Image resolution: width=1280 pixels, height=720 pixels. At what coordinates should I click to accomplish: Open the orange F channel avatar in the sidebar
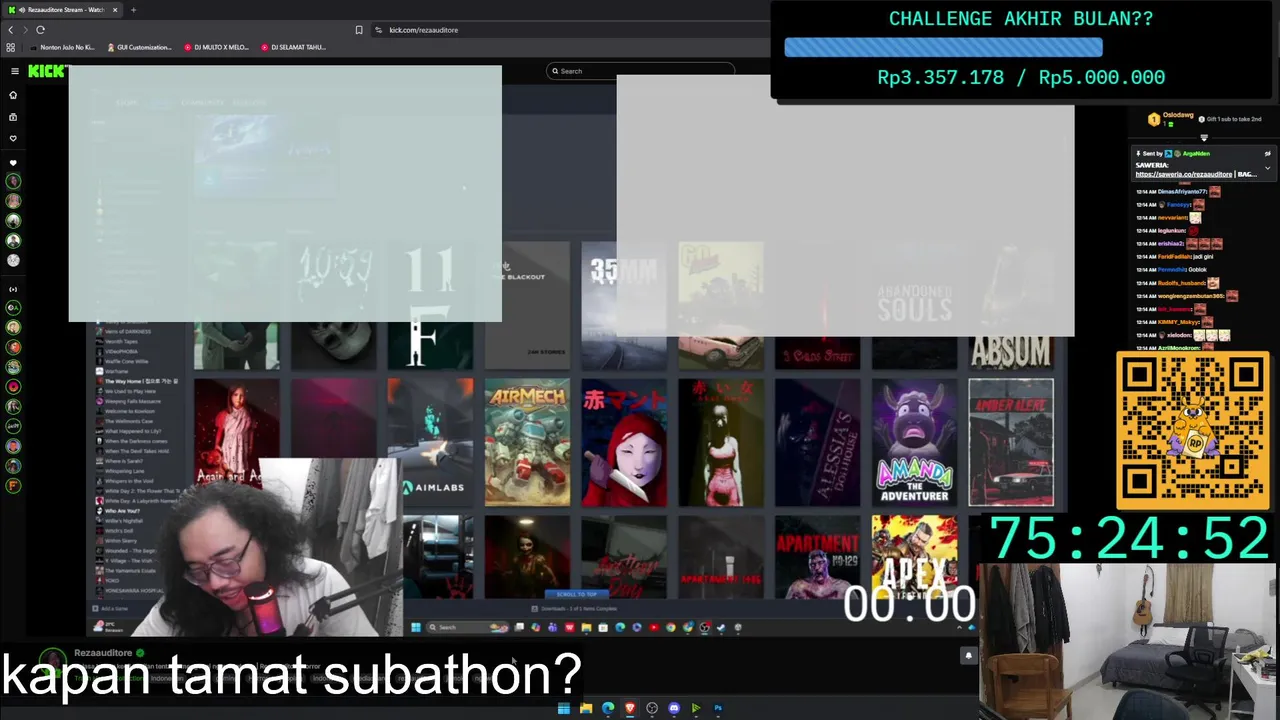point(13,486)
